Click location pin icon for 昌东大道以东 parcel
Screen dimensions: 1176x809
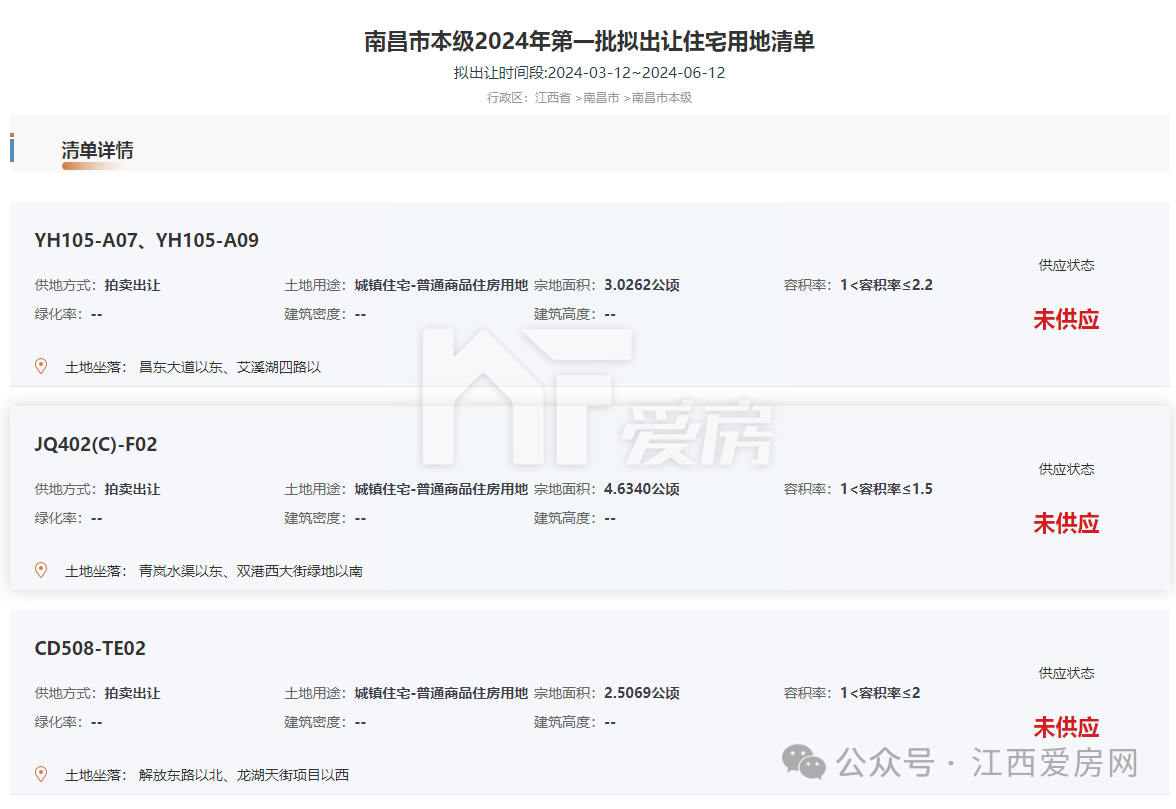pos(41,366)
